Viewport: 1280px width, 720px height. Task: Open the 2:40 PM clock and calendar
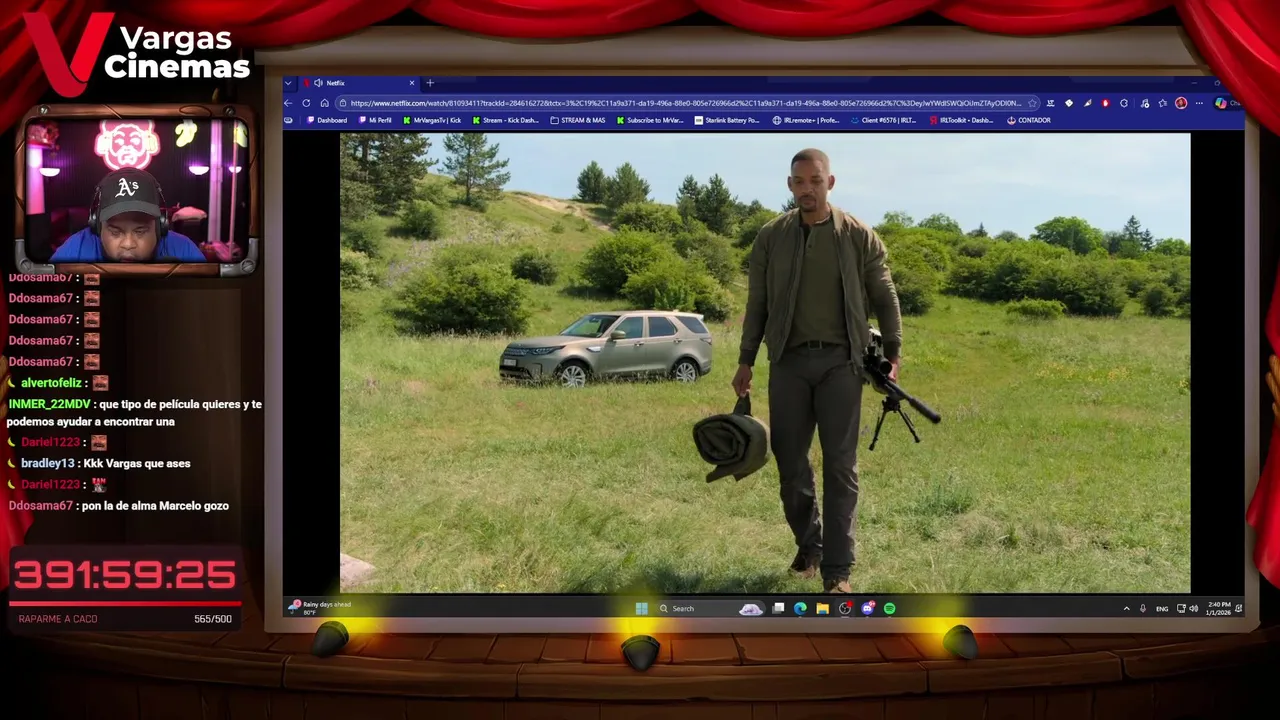click(x=1218, y=608)
